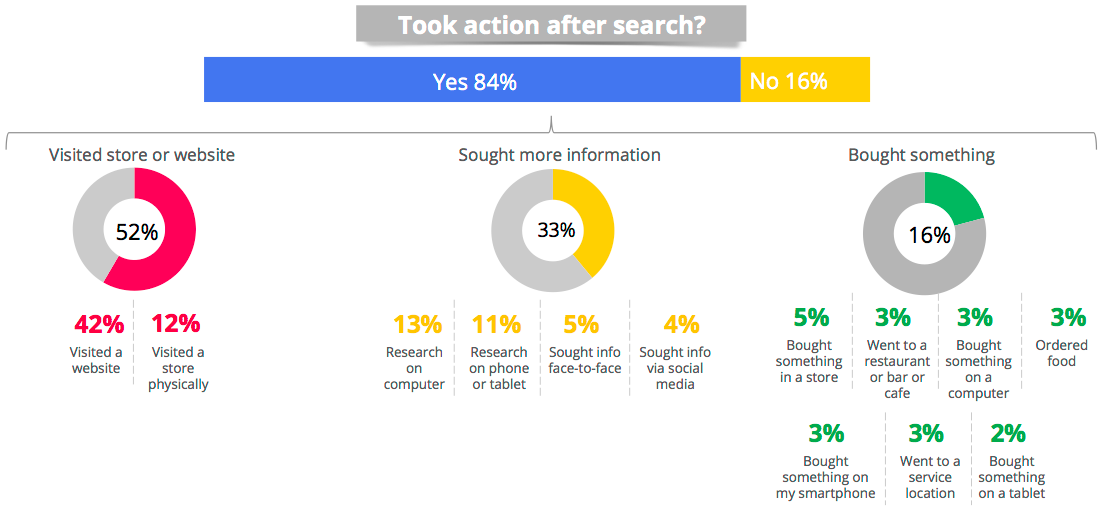The width and height of the screenshot is (1107, 507).
Task: Select the 'Bought something' heading
Action: pos(921,155)
